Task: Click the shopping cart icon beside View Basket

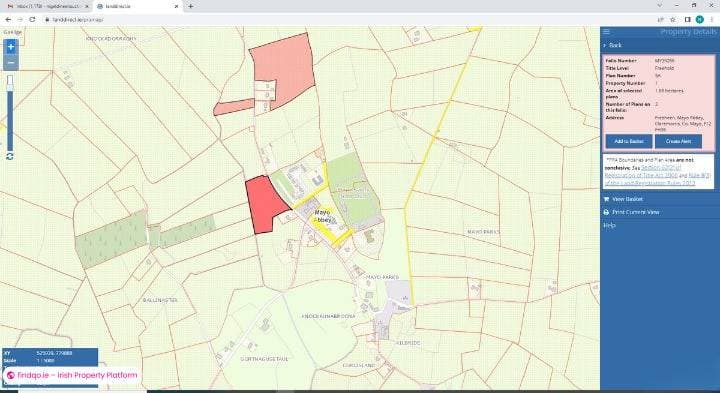Action: 606,199
